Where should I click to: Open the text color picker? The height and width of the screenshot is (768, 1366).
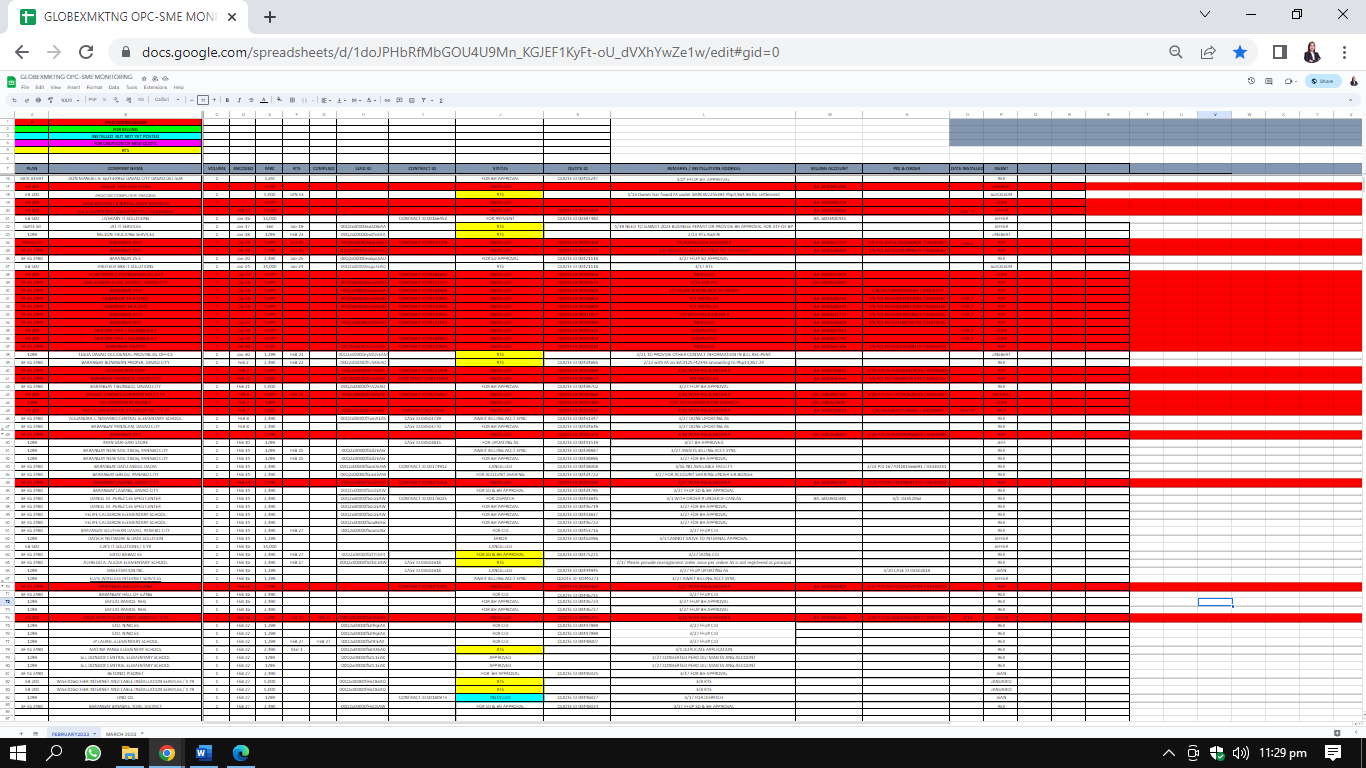click(x=263, y=100)
